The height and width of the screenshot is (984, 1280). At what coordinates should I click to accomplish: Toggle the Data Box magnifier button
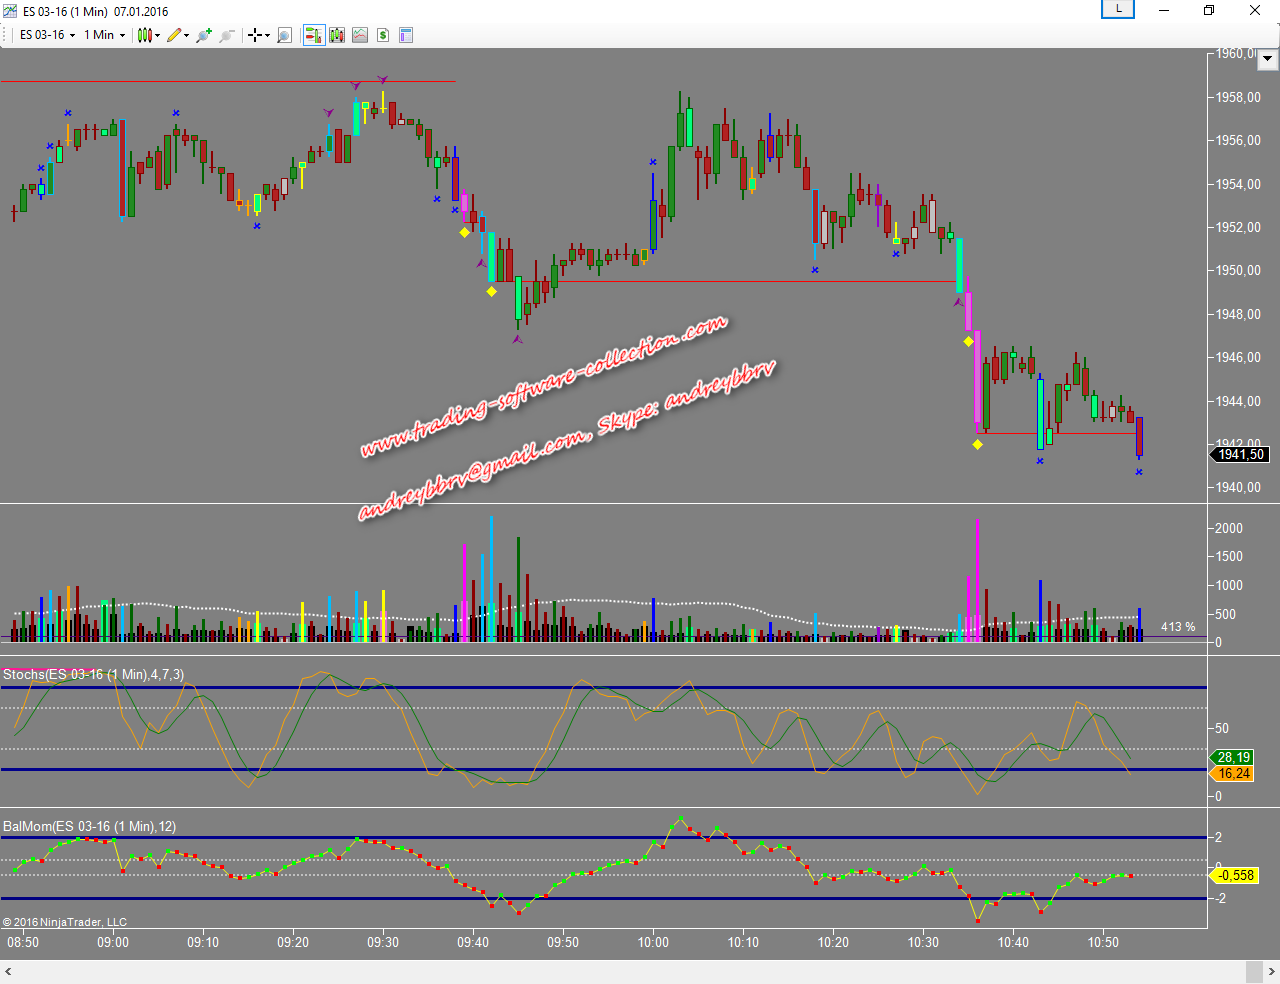coord(284,35)
